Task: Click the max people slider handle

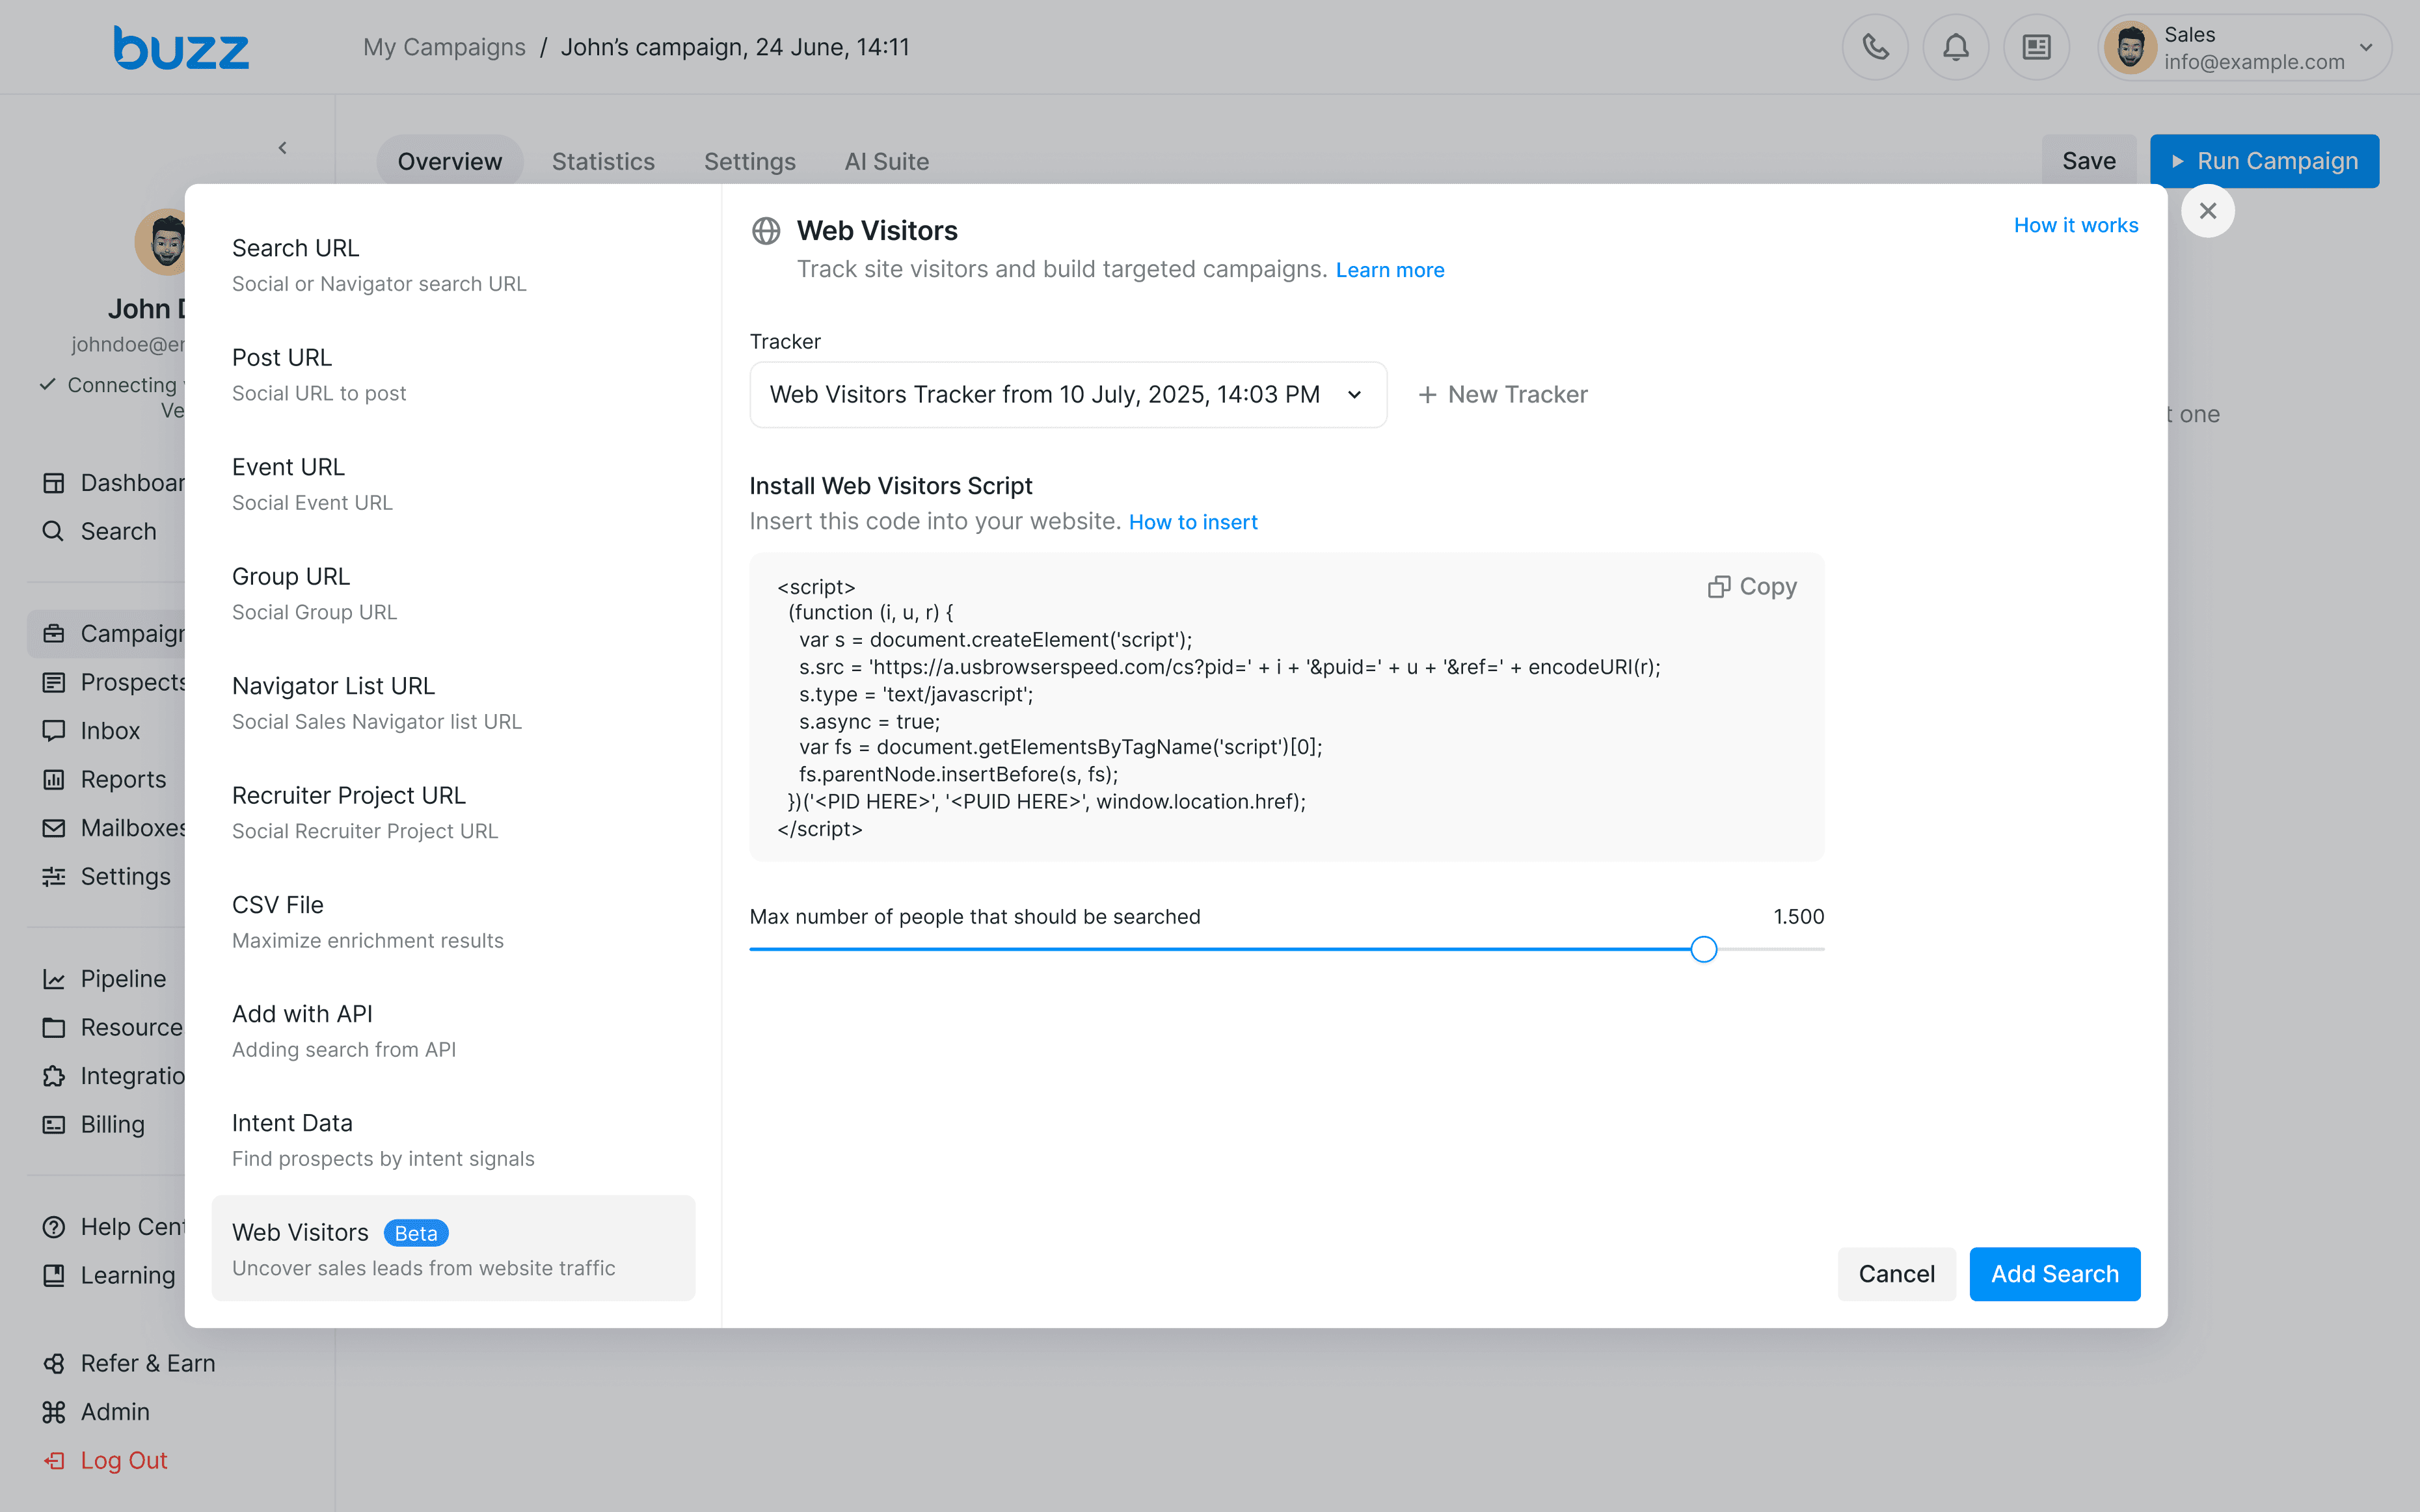Action: click(x=1703, y=949)
